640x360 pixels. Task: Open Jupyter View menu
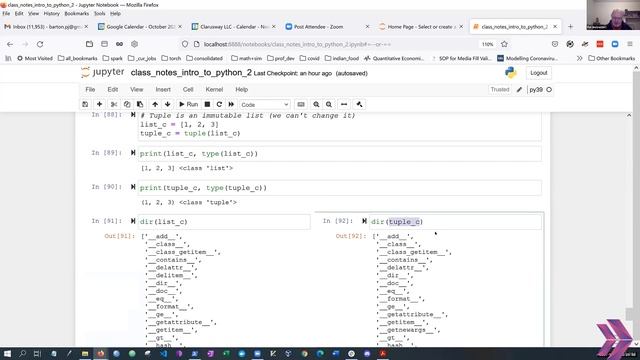(137, 89)
